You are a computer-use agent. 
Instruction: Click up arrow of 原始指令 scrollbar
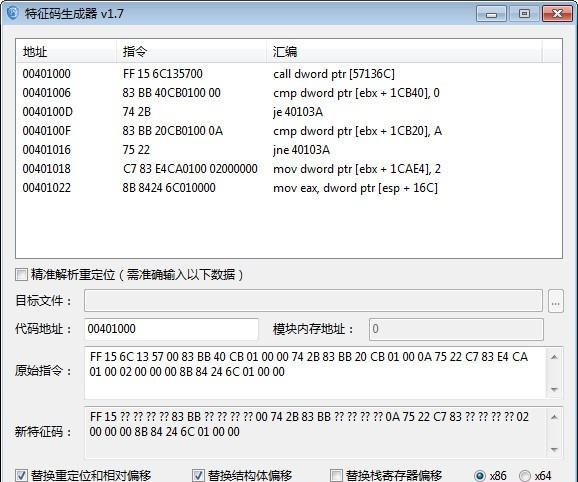(x=554, y=357)
